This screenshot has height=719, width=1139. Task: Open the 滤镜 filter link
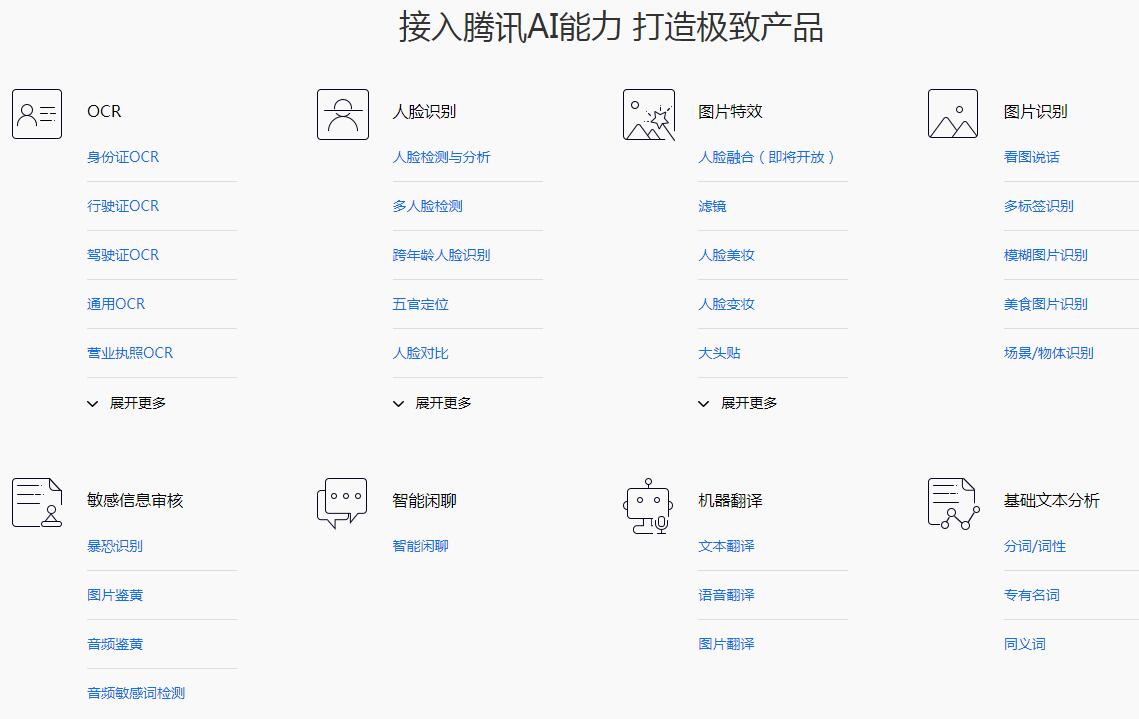tap(712, 206)
